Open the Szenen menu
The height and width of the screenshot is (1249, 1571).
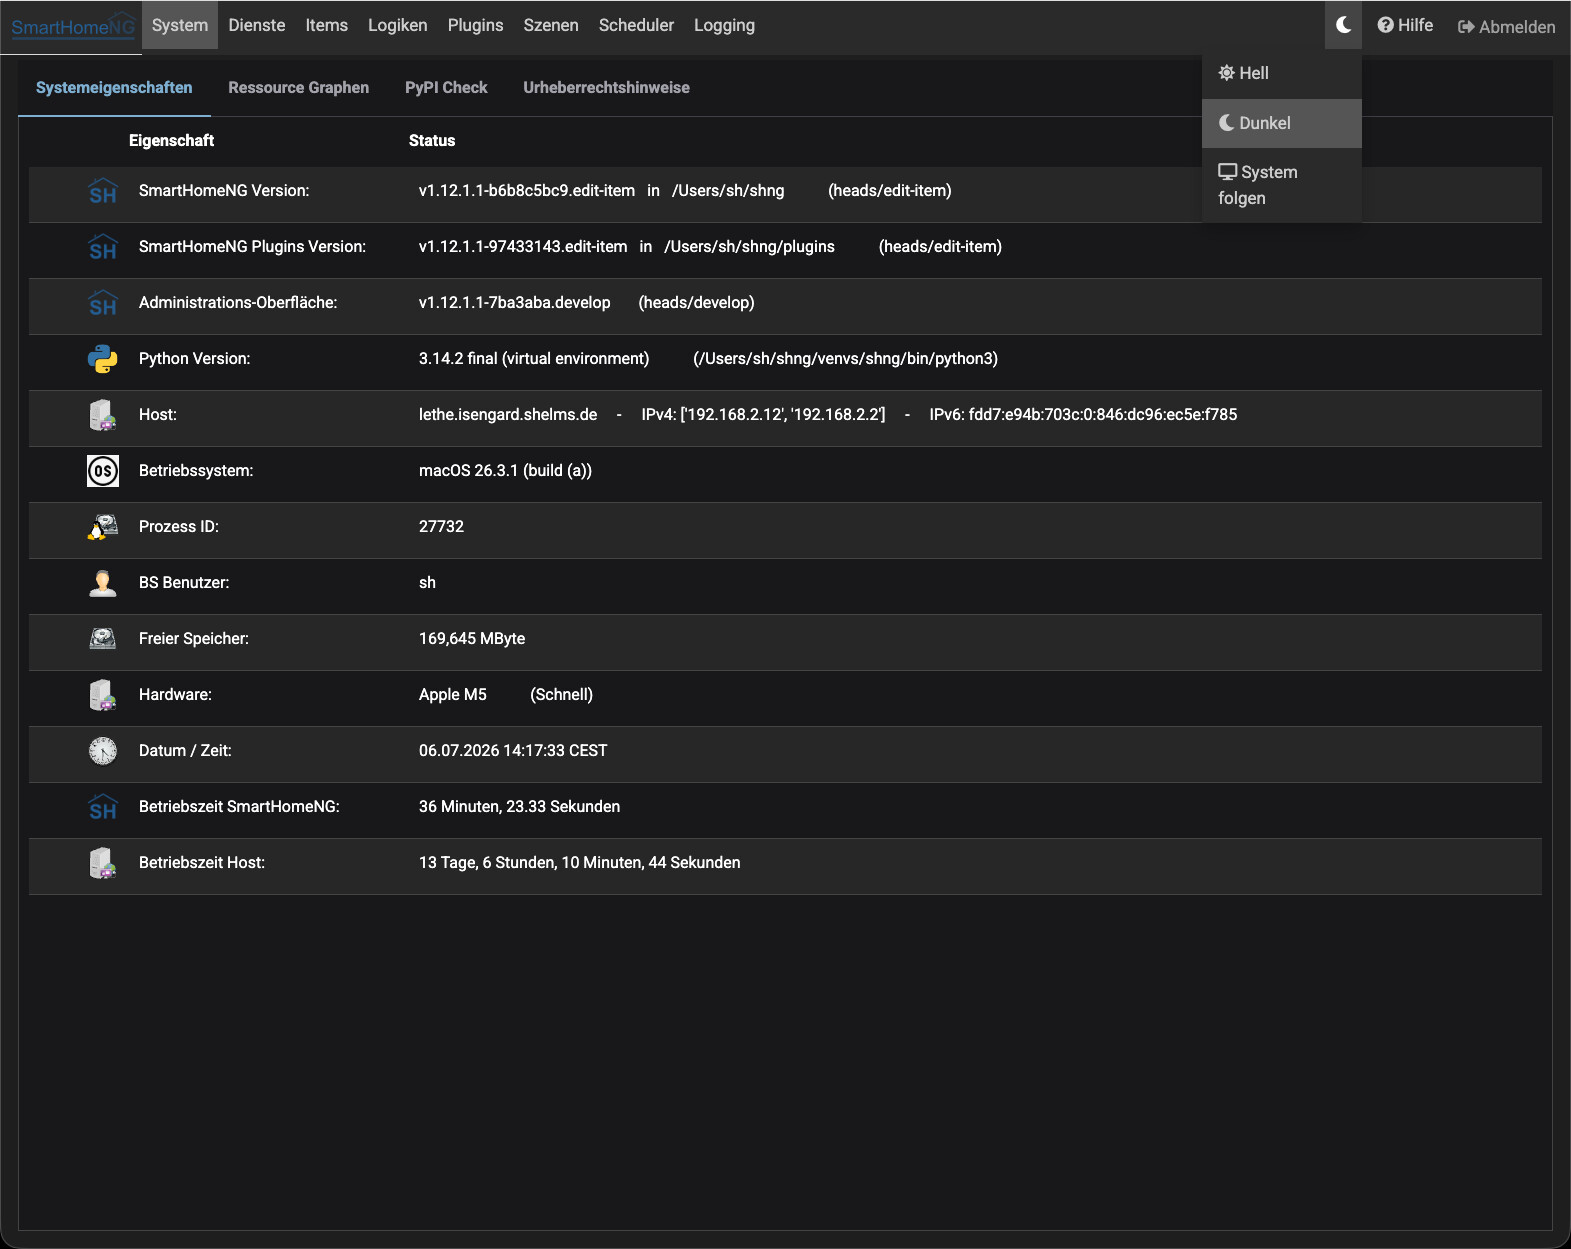pyautogui.click(x=551, y=26)
